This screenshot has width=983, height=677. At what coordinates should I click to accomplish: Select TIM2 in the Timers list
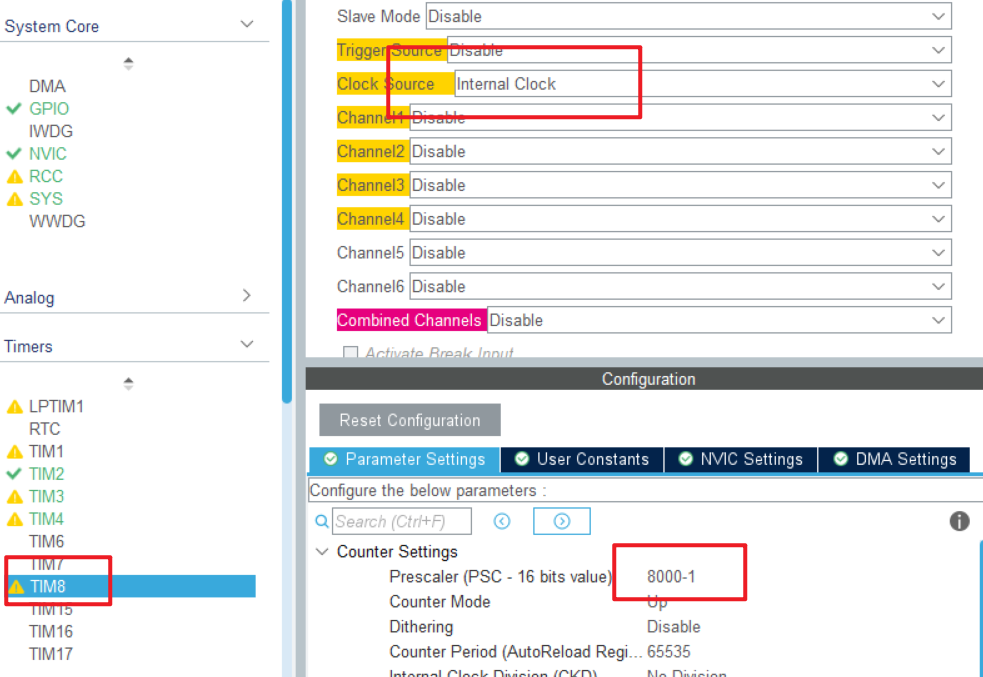[46, 474]
